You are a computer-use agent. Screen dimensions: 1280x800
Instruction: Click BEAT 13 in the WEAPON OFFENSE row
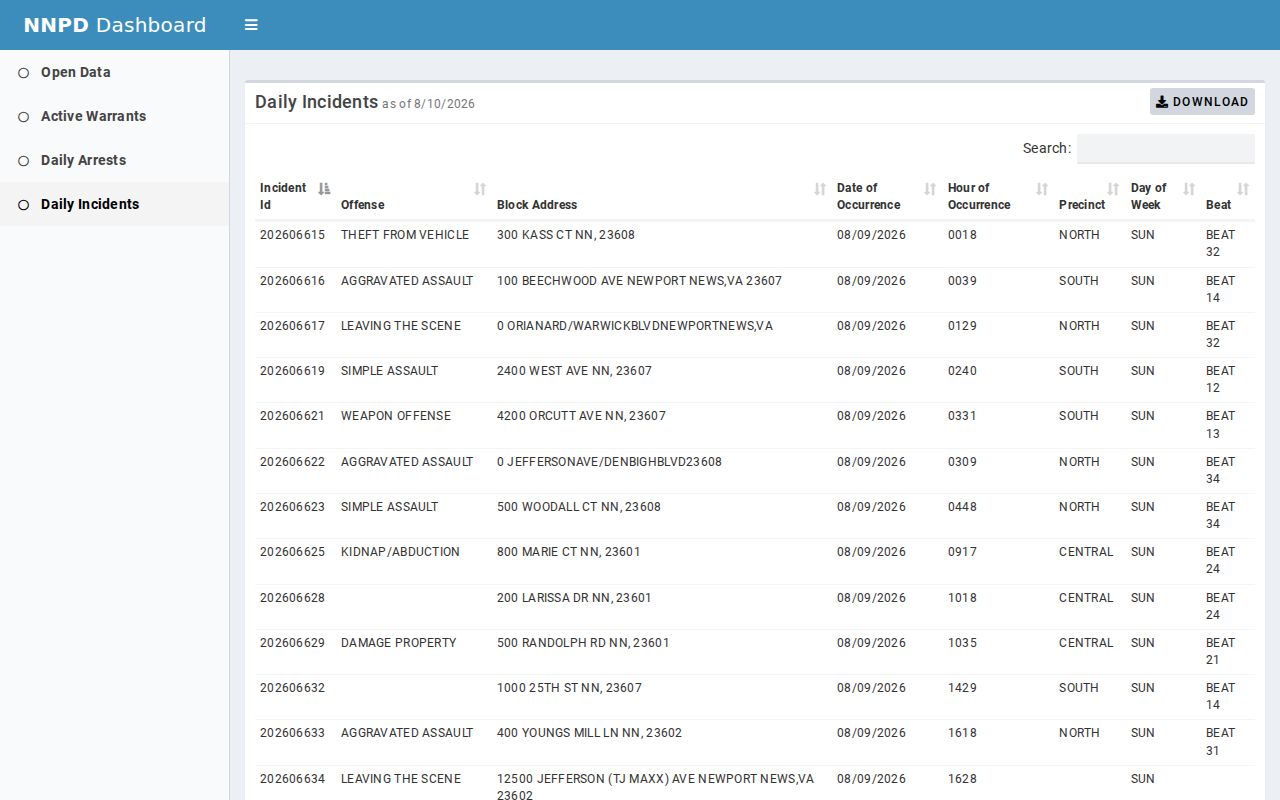pos(1220,425)
